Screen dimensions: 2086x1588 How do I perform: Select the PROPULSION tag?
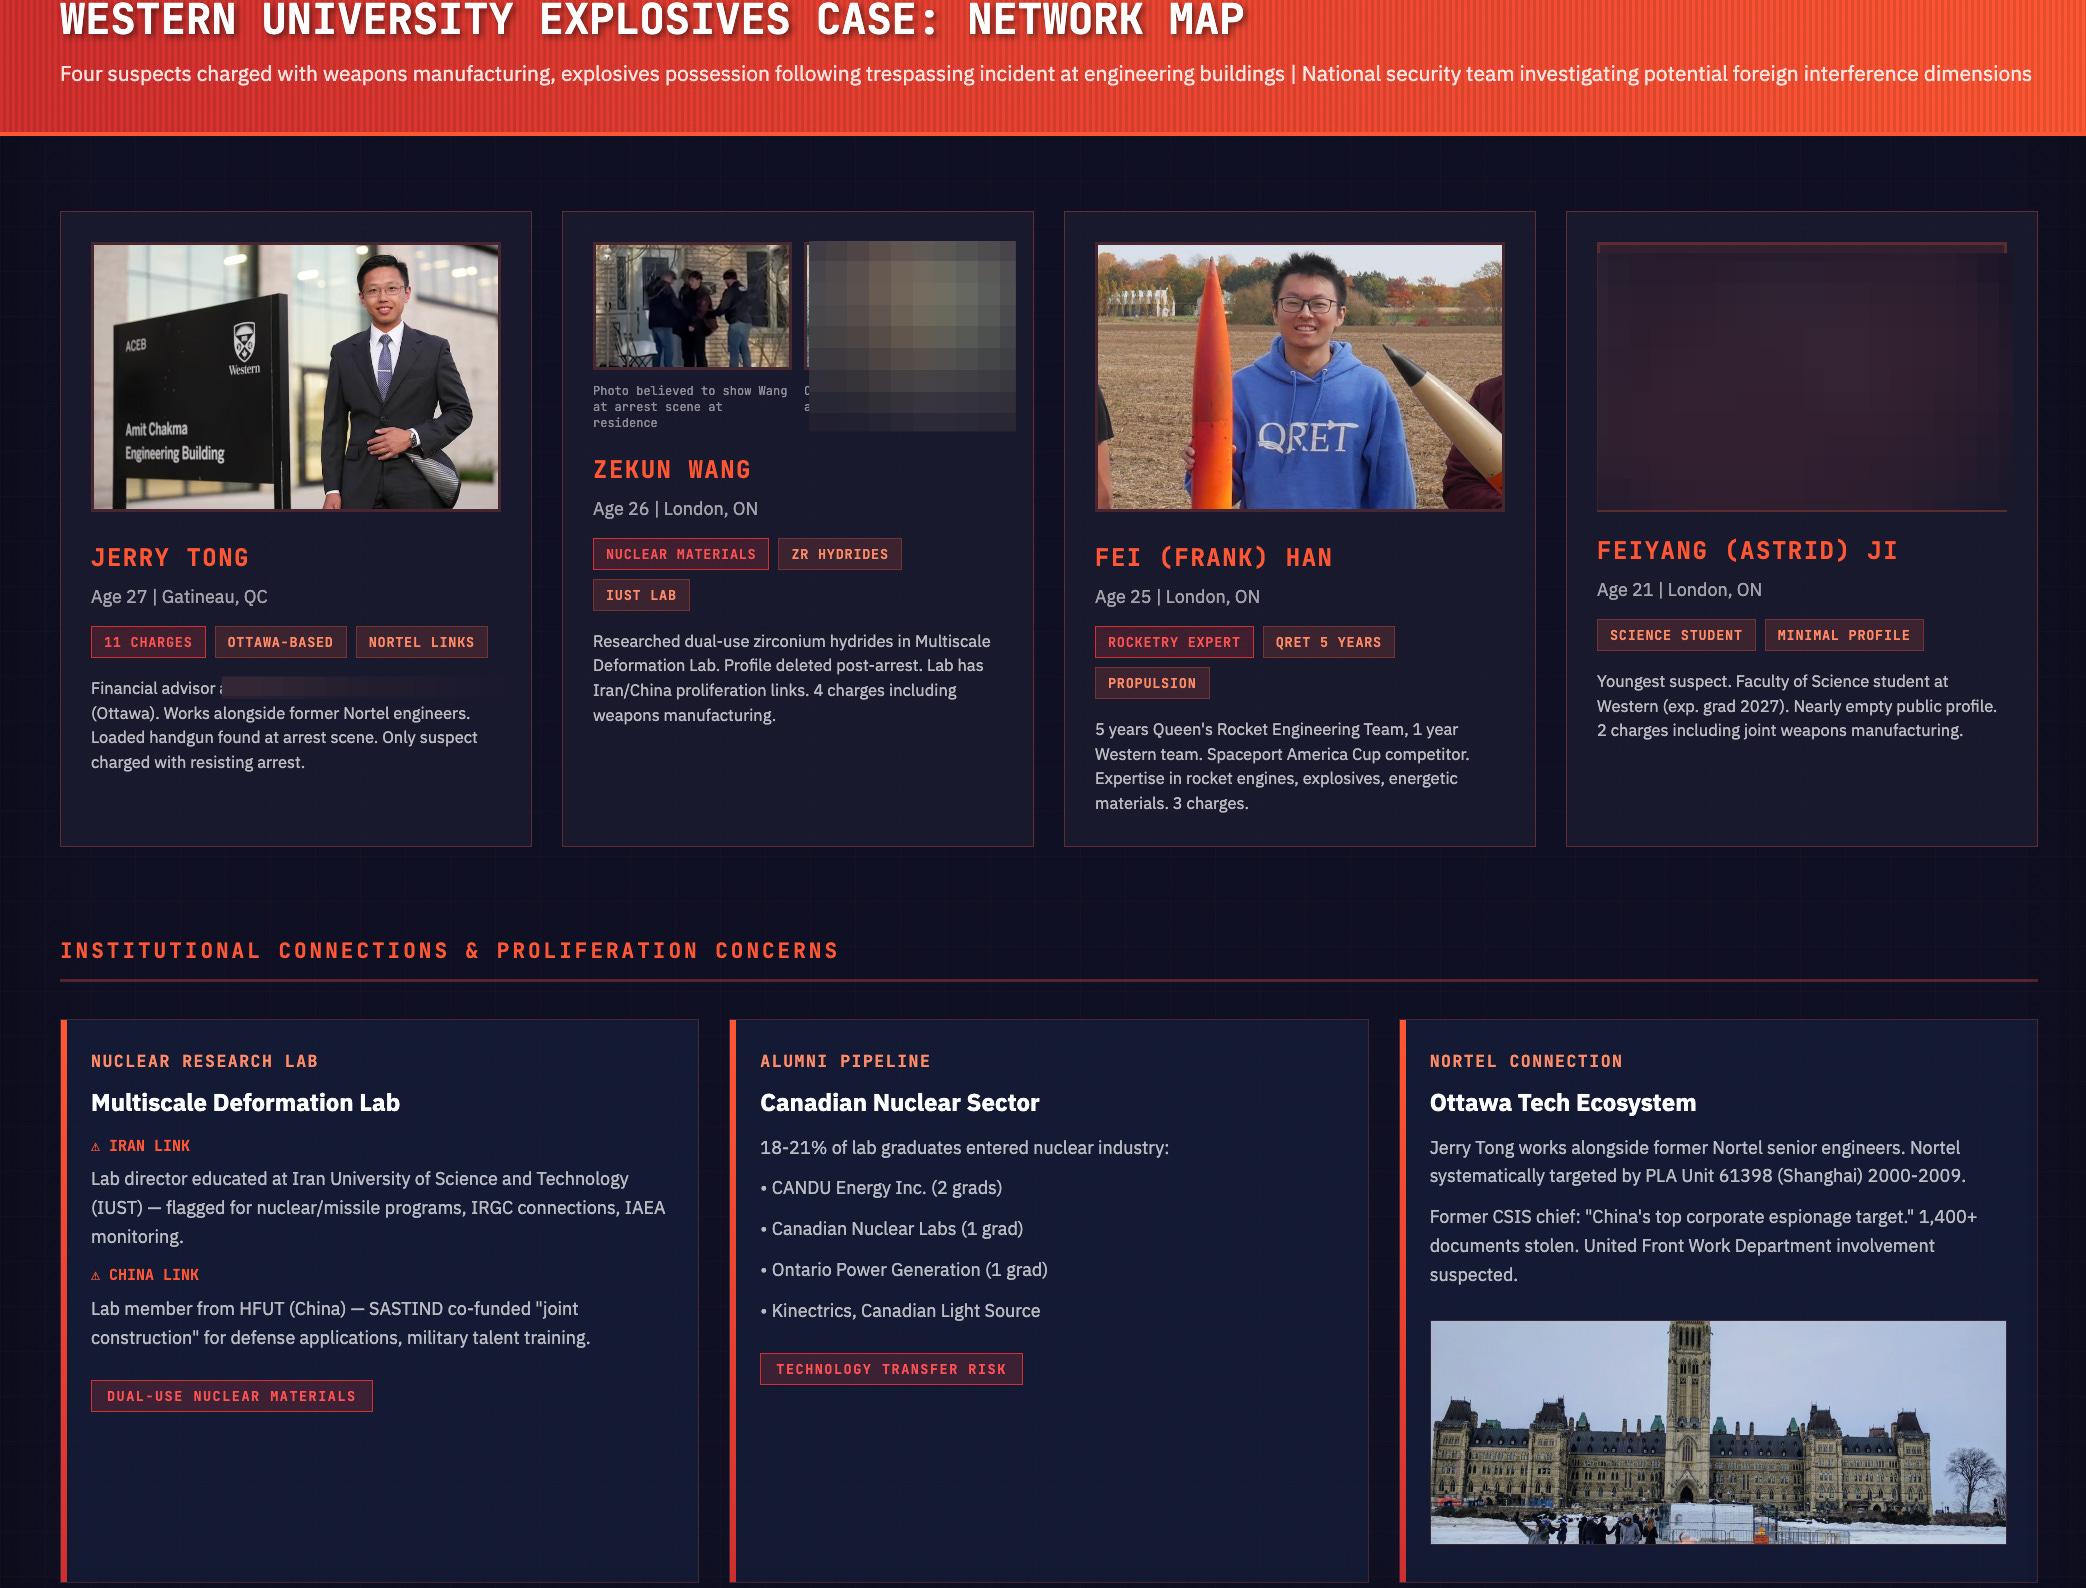pos(1151,683)
